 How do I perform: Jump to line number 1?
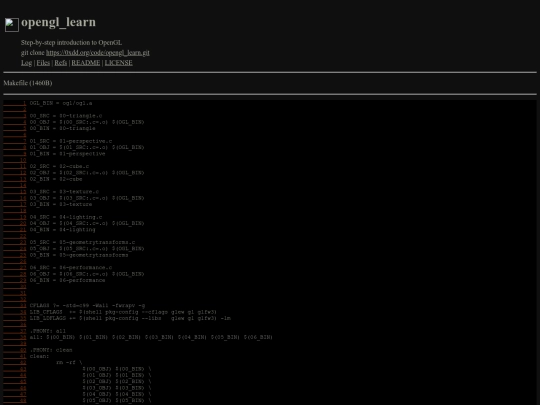click(x=15, y=103)
